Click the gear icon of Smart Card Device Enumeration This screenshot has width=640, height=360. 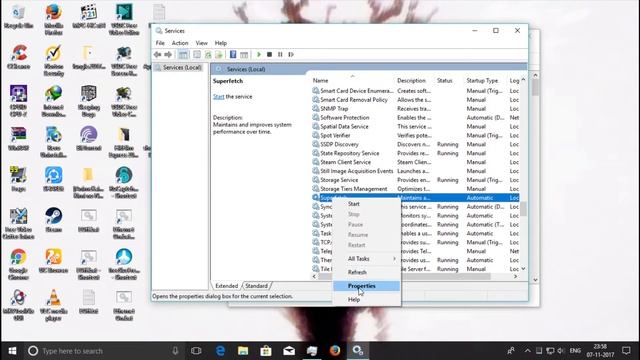click(x=316, y=91)
